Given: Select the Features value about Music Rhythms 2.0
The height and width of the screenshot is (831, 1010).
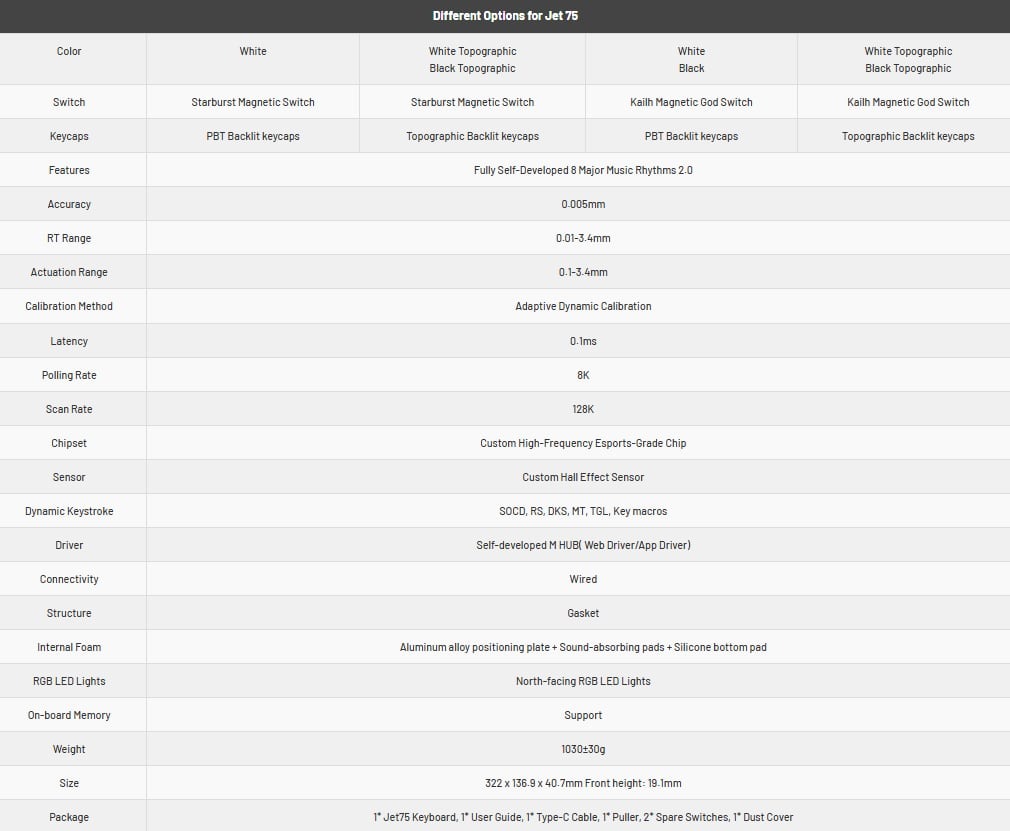Looking at the screenshot, I should click(583, 170).
